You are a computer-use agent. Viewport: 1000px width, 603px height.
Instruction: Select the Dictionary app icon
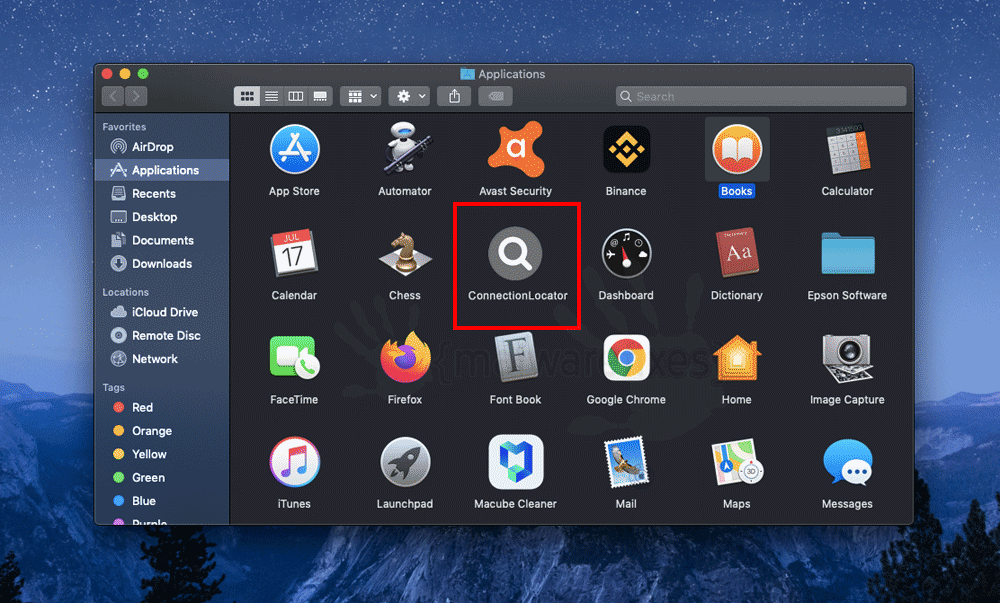pos(737,253)
